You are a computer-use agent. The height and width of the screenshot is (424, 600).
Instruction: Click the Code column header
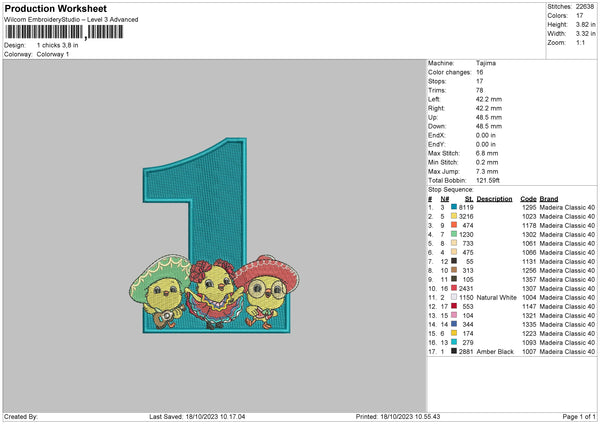tap(528, 198)
